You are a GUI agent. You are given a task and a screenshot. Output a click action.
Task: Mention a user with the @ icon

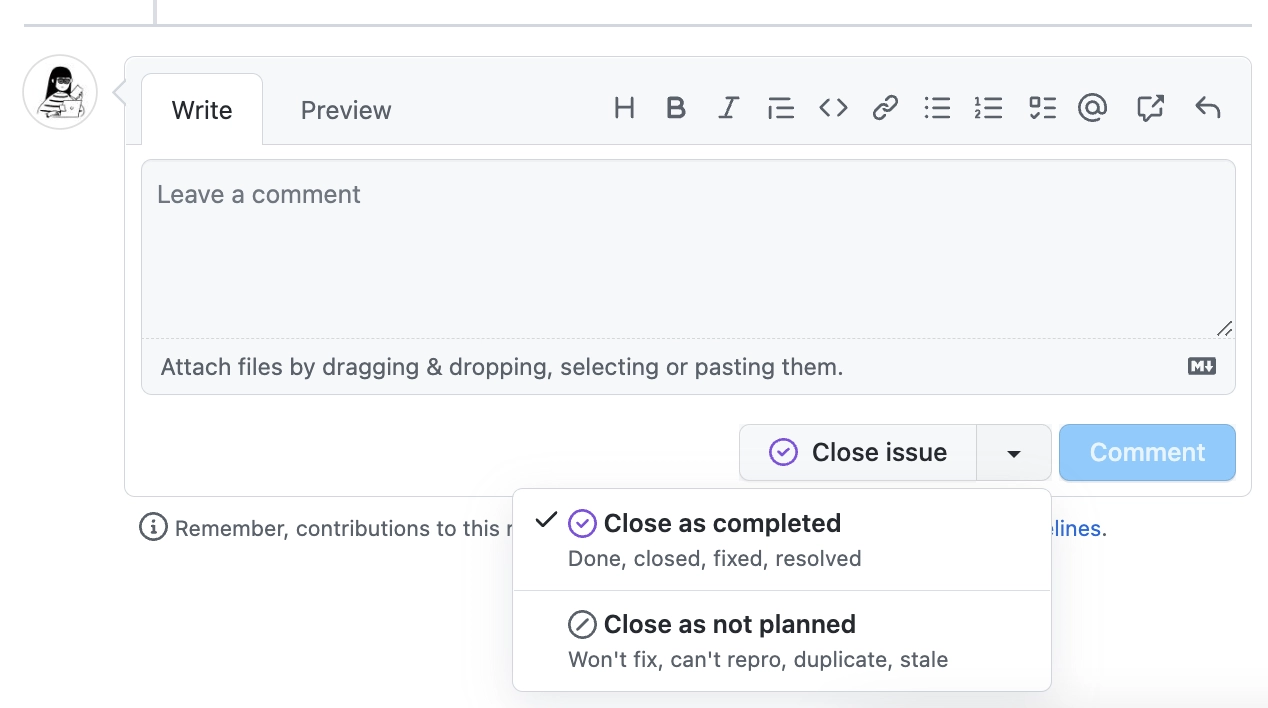click(x=1093, y=108)
